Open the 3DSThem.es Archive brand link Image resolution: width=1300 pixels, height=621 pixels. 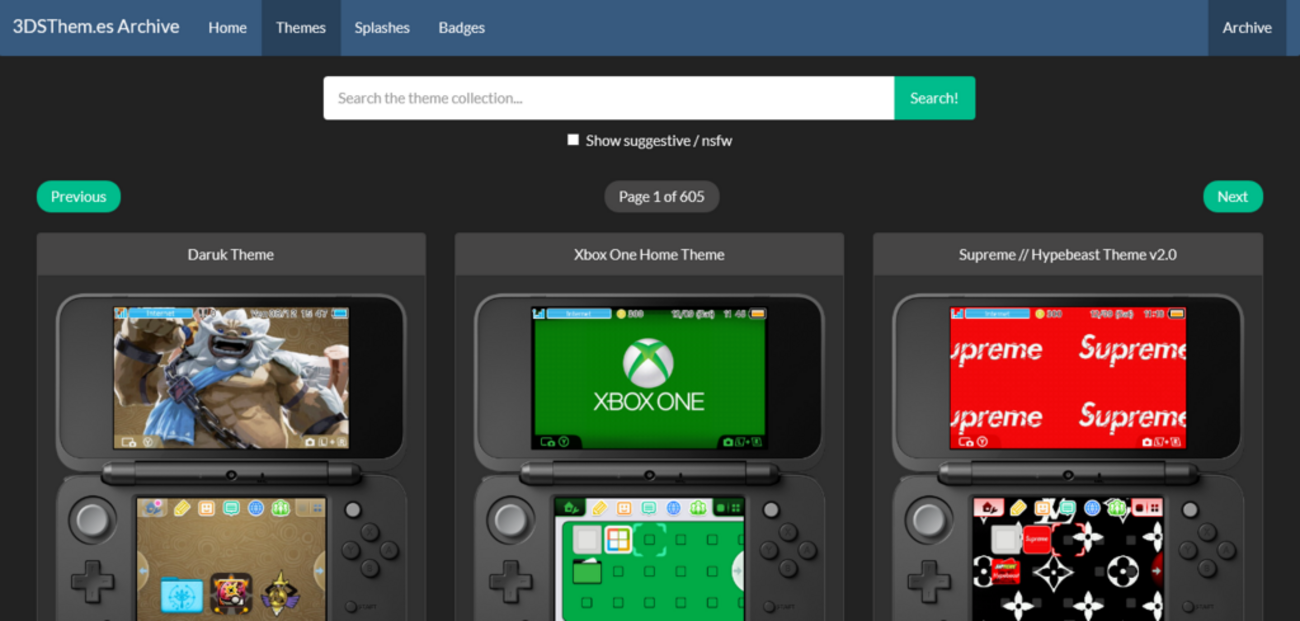[96, 27]
